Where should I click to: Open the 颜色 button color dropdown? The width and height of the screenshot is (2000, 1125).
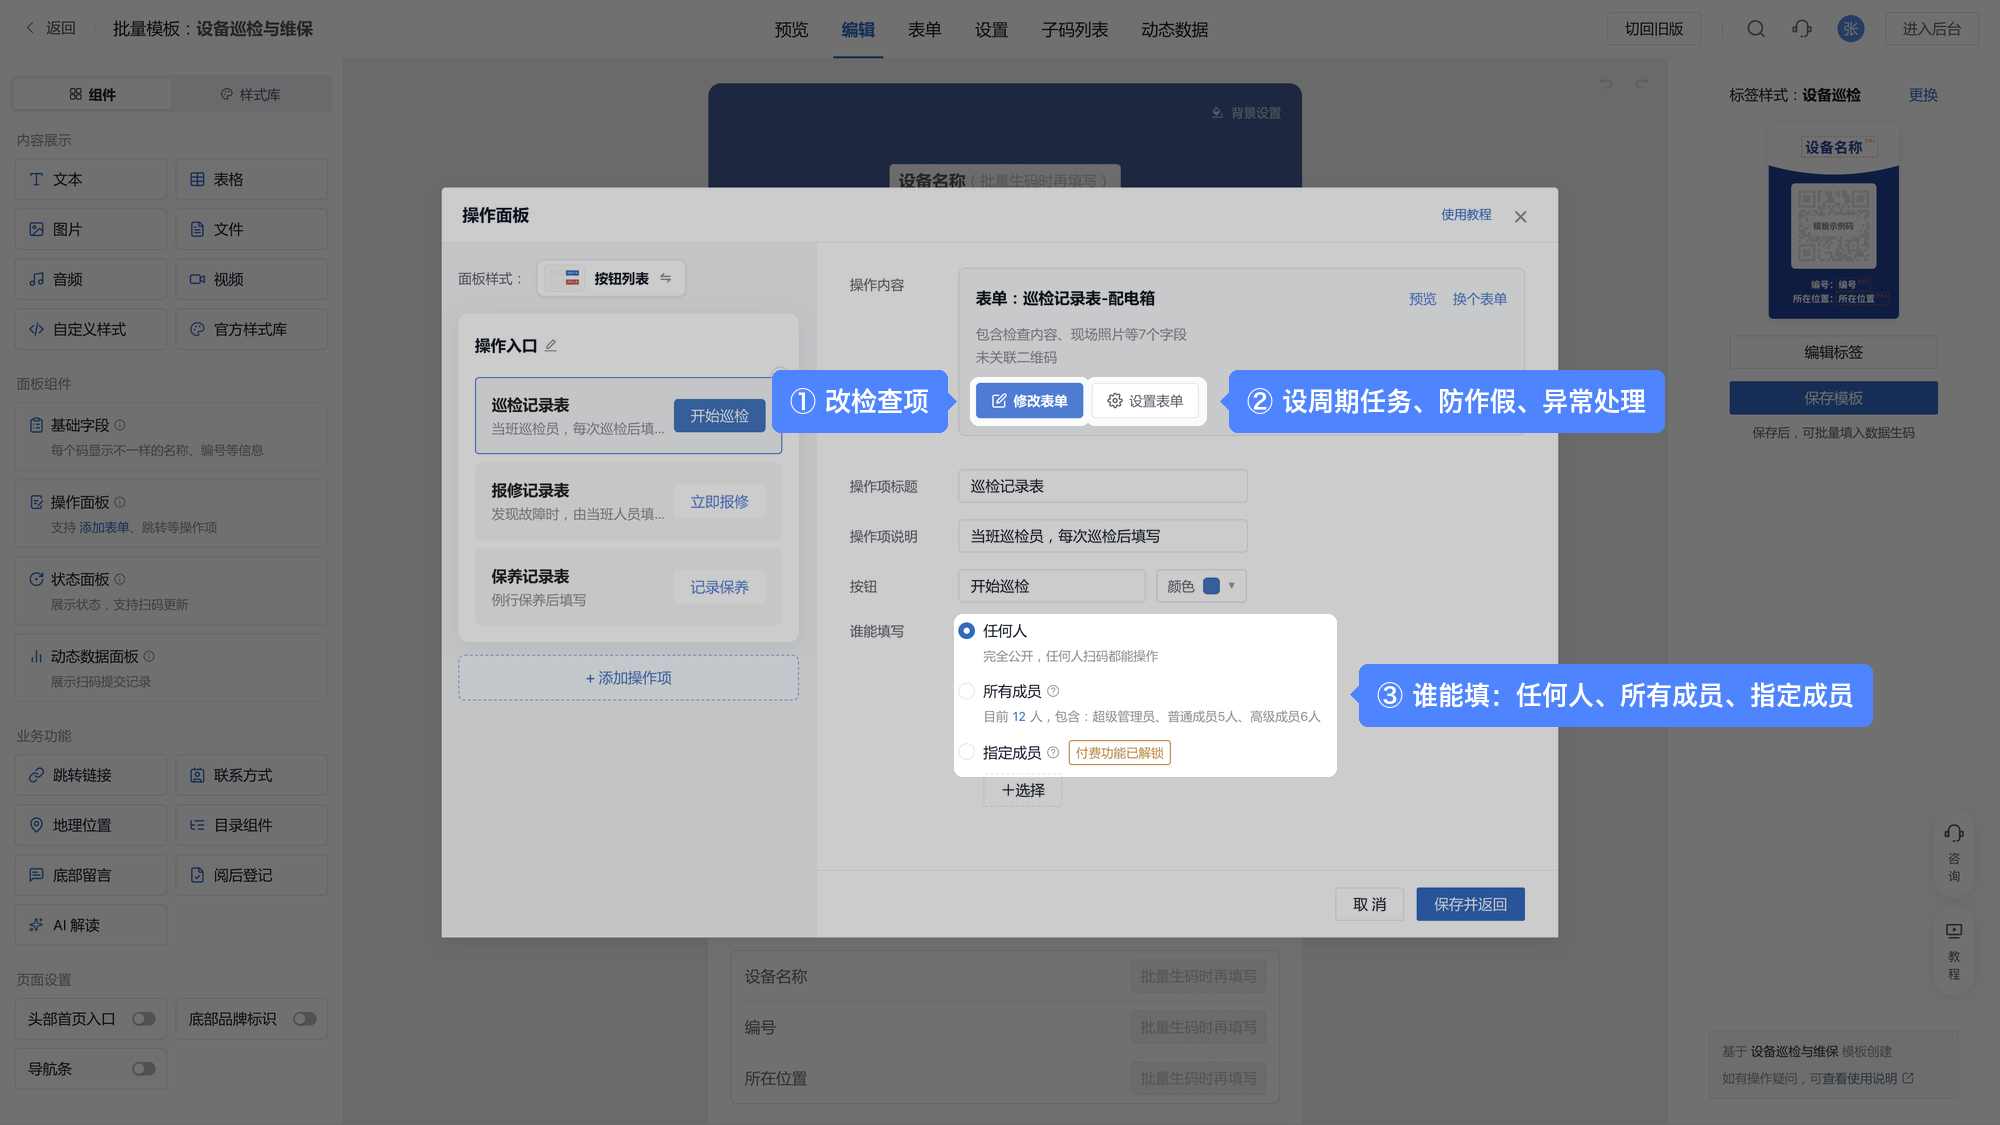click(1201, 586)
